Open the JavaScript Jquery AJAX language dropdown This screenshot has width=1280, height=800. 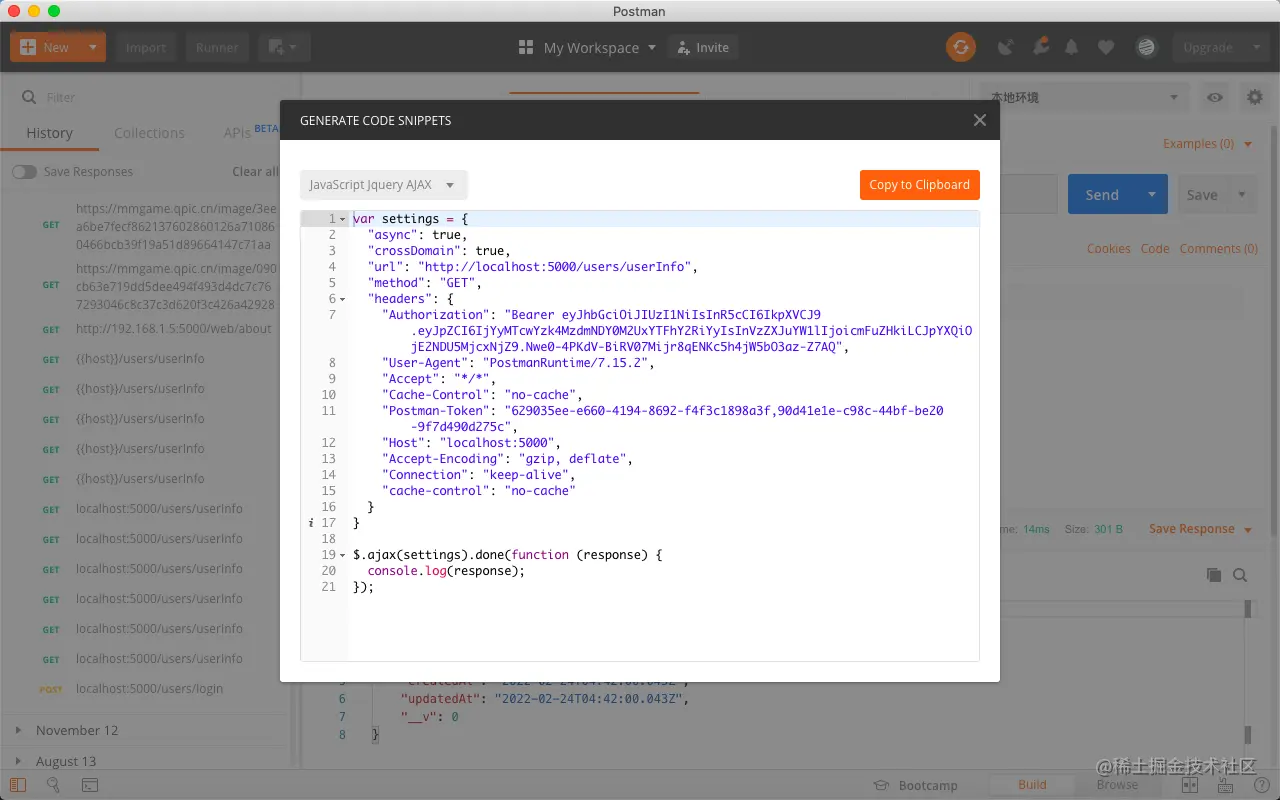[x=383, y=185]
